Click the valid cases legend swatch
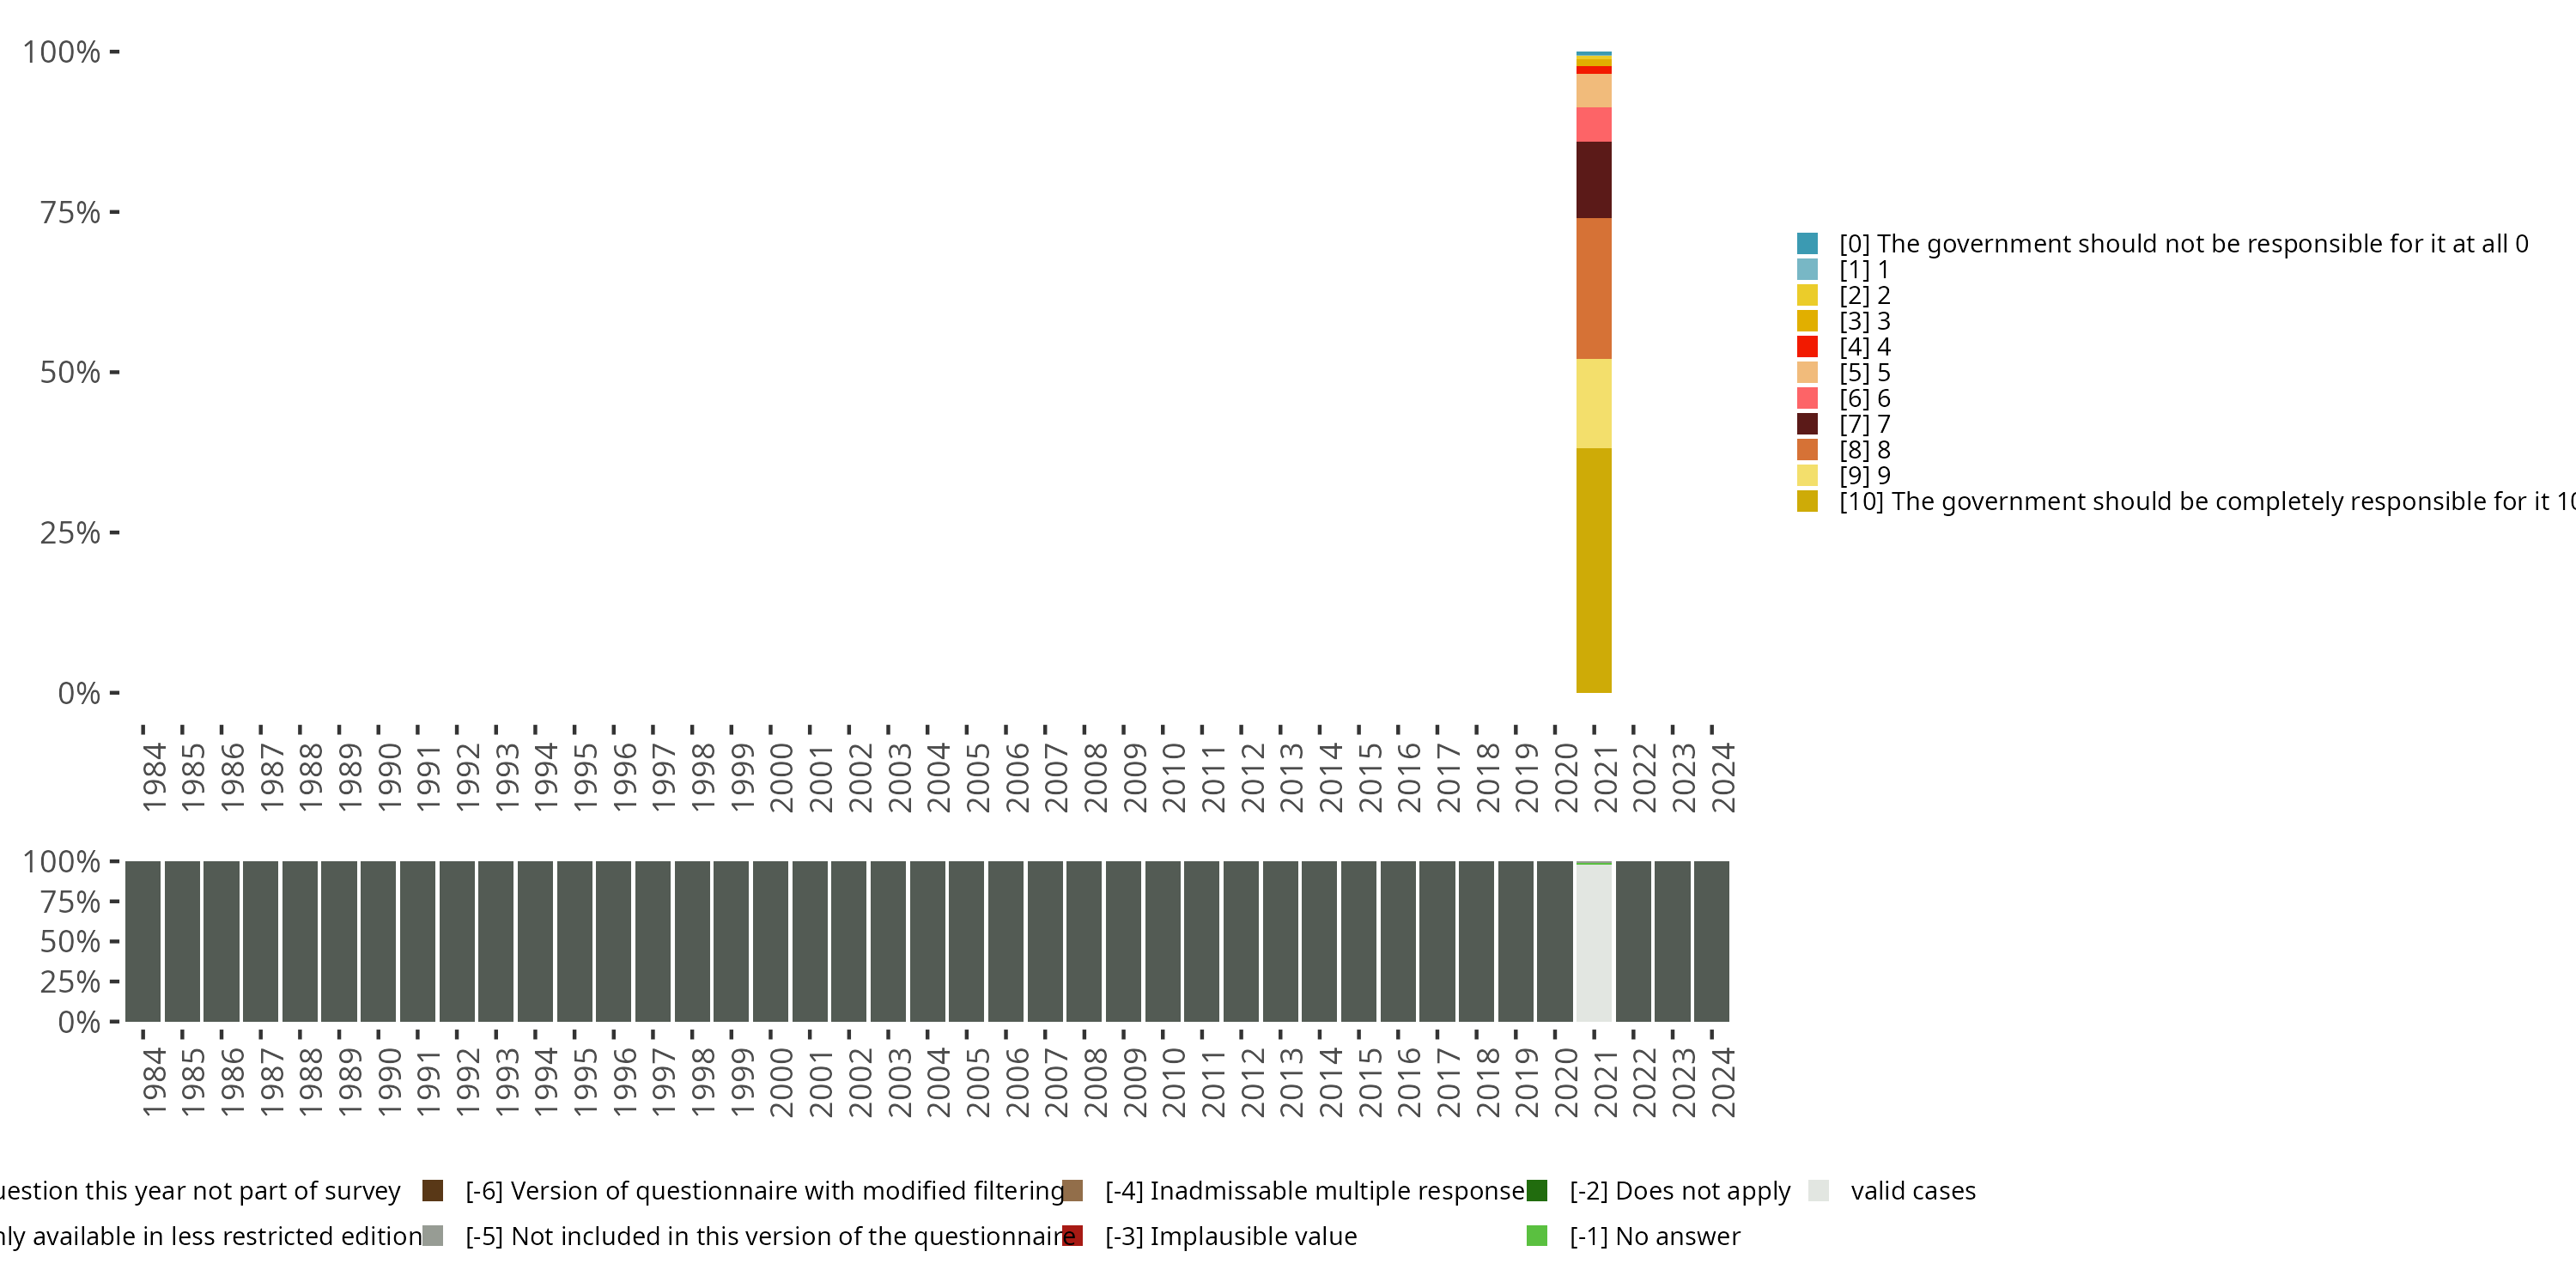This screenshot has width=2576, height=1288. coord(1819,1190)
